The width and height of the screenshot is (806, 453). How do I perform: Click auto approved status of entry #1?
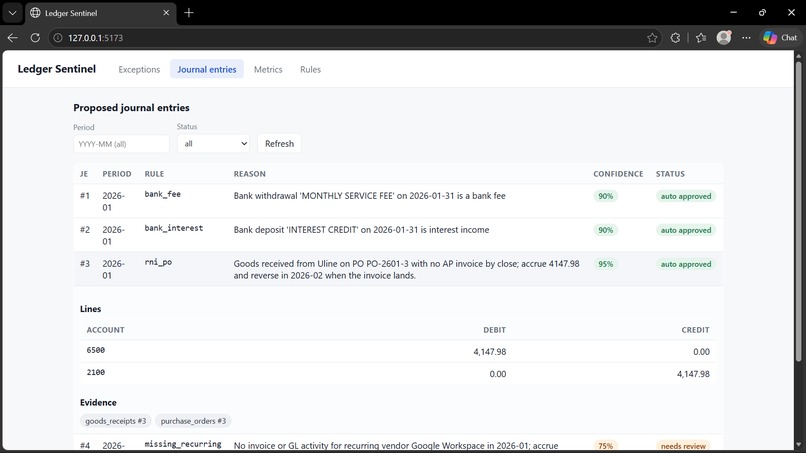(x=686, y=196)
